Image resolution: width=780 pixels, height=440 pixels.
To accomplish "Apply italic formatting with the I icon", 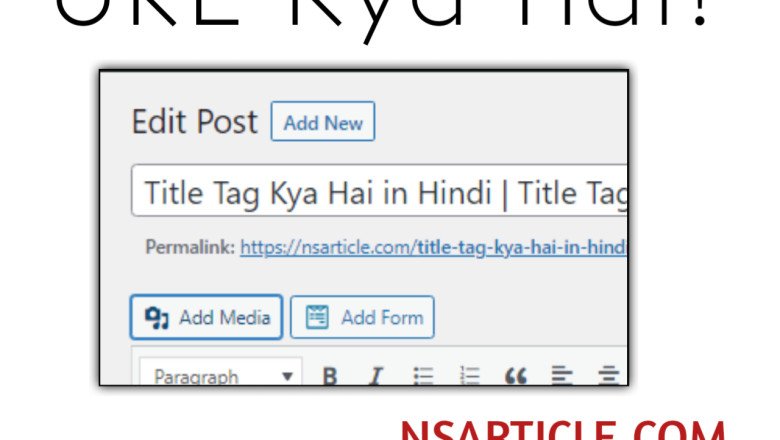I will [376, 377].
